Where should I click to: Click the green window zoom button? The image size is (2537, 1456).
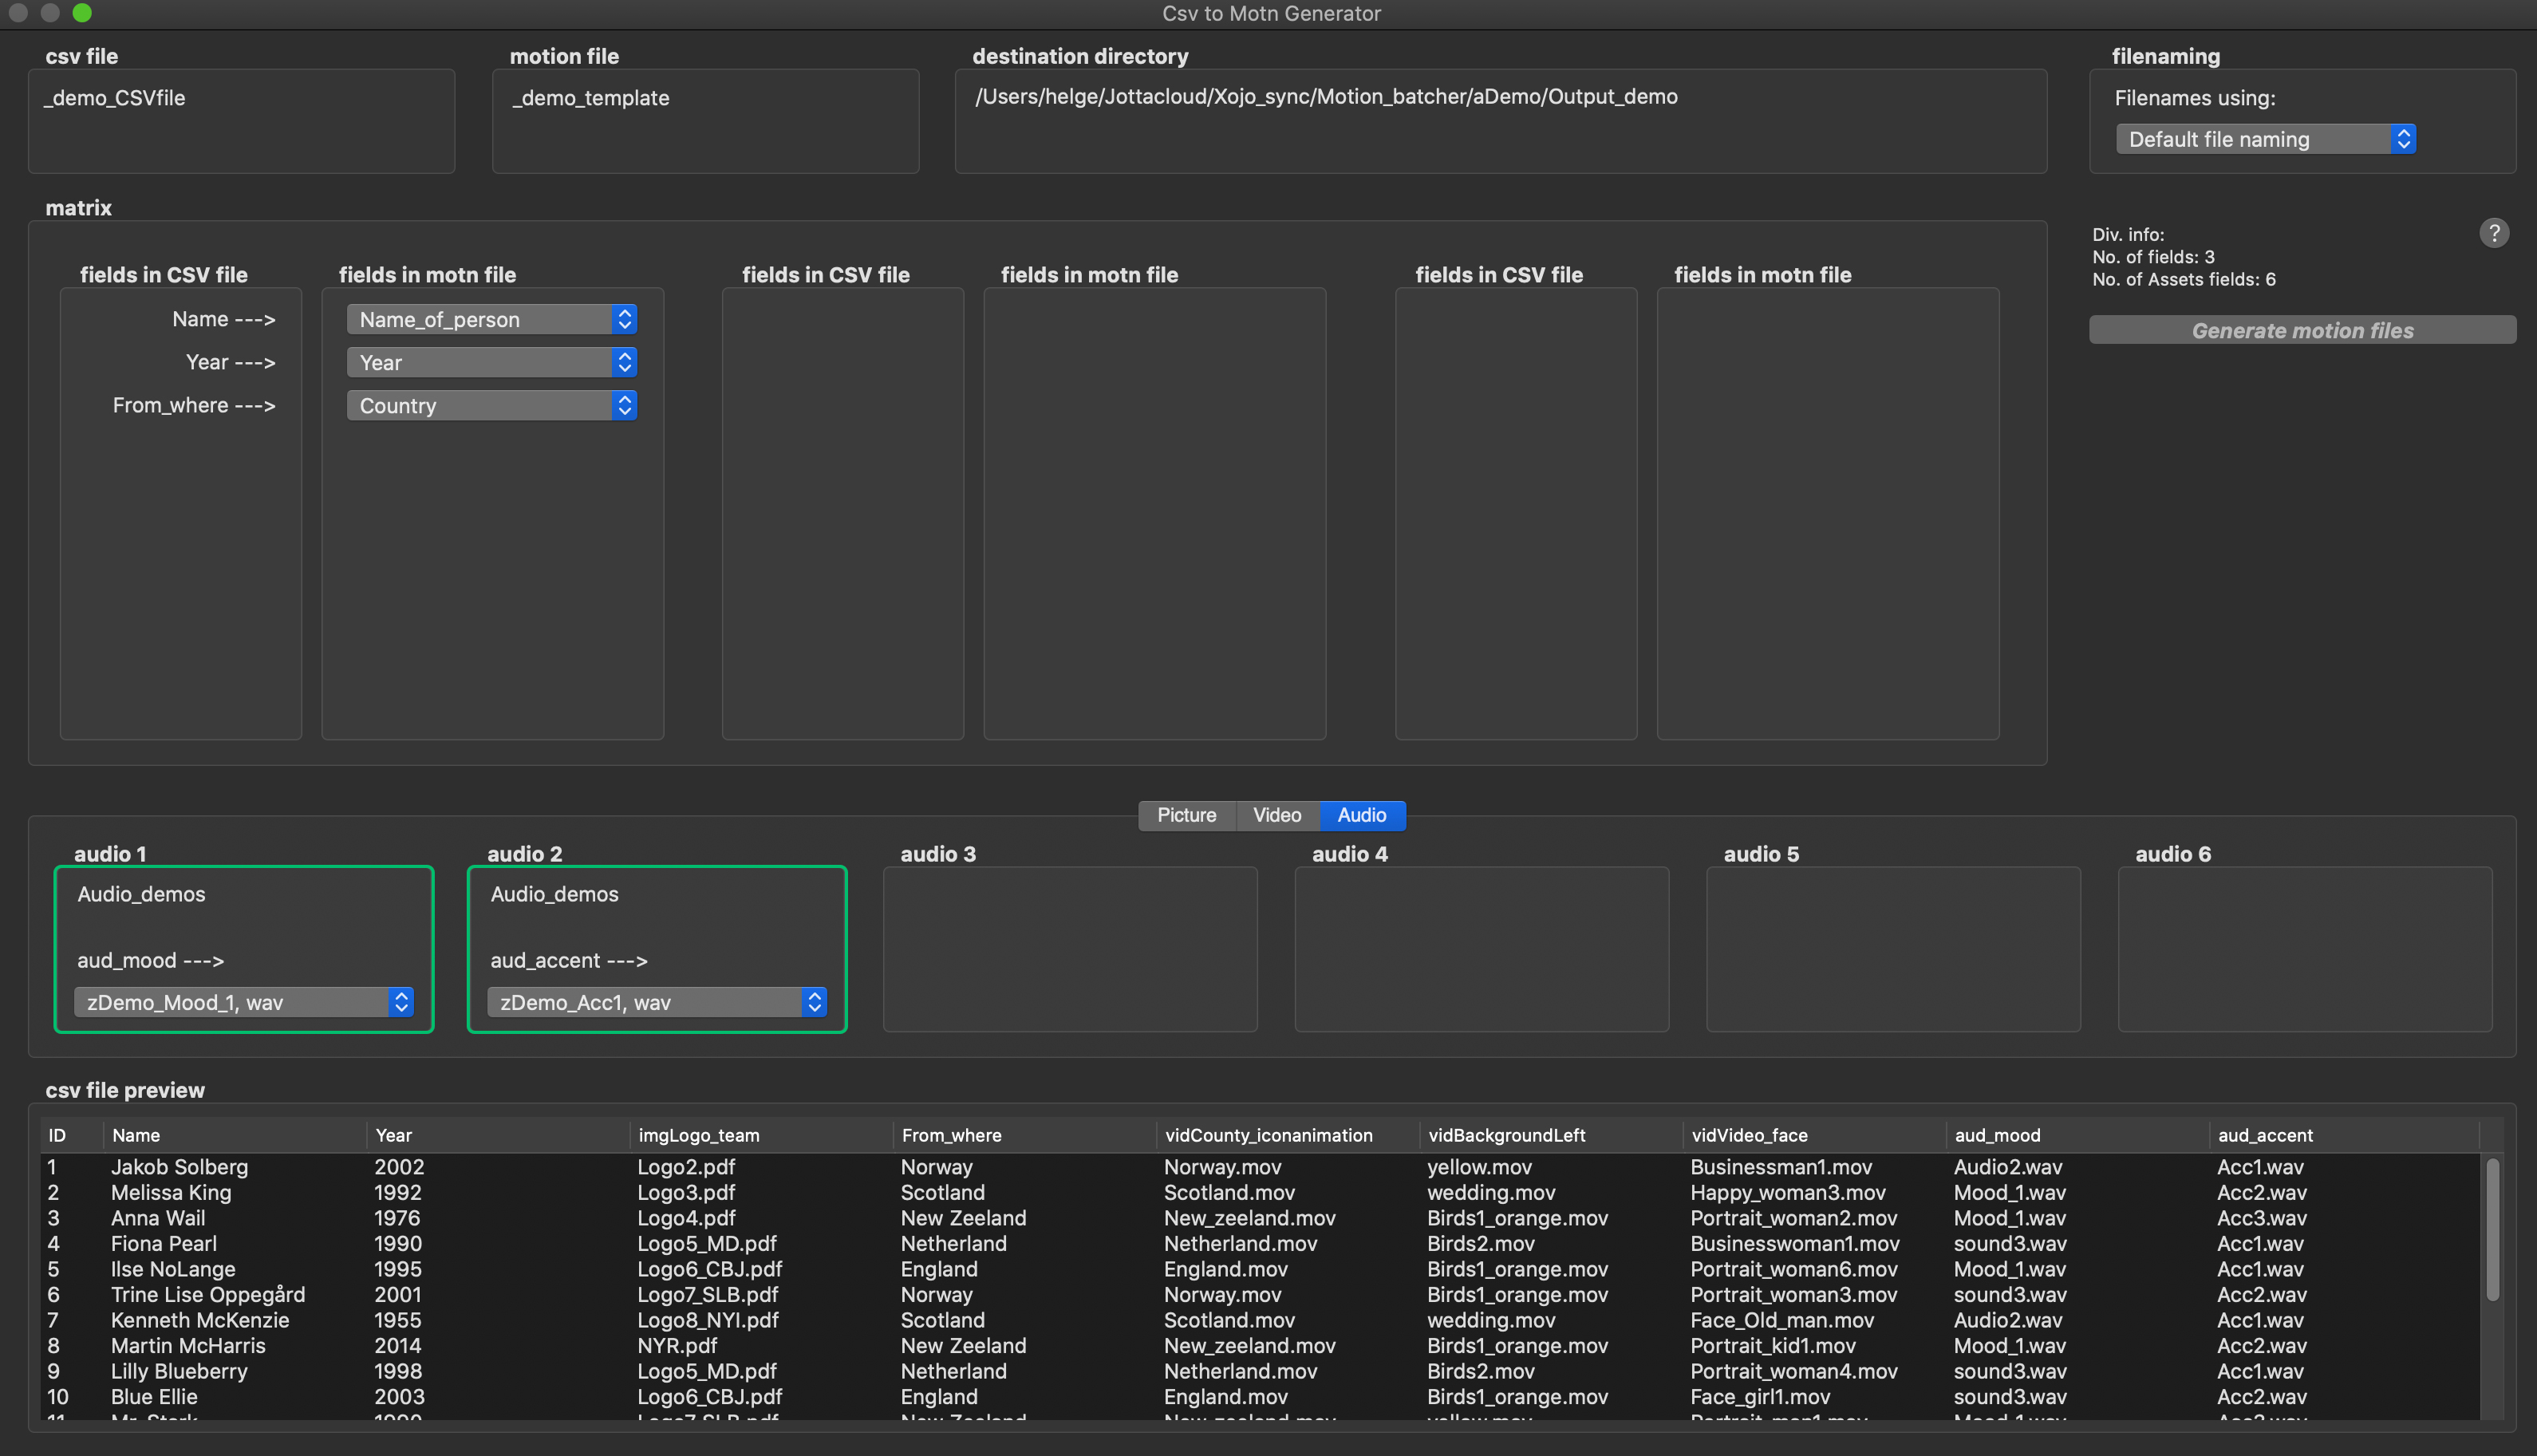click(x=82, y=13)
